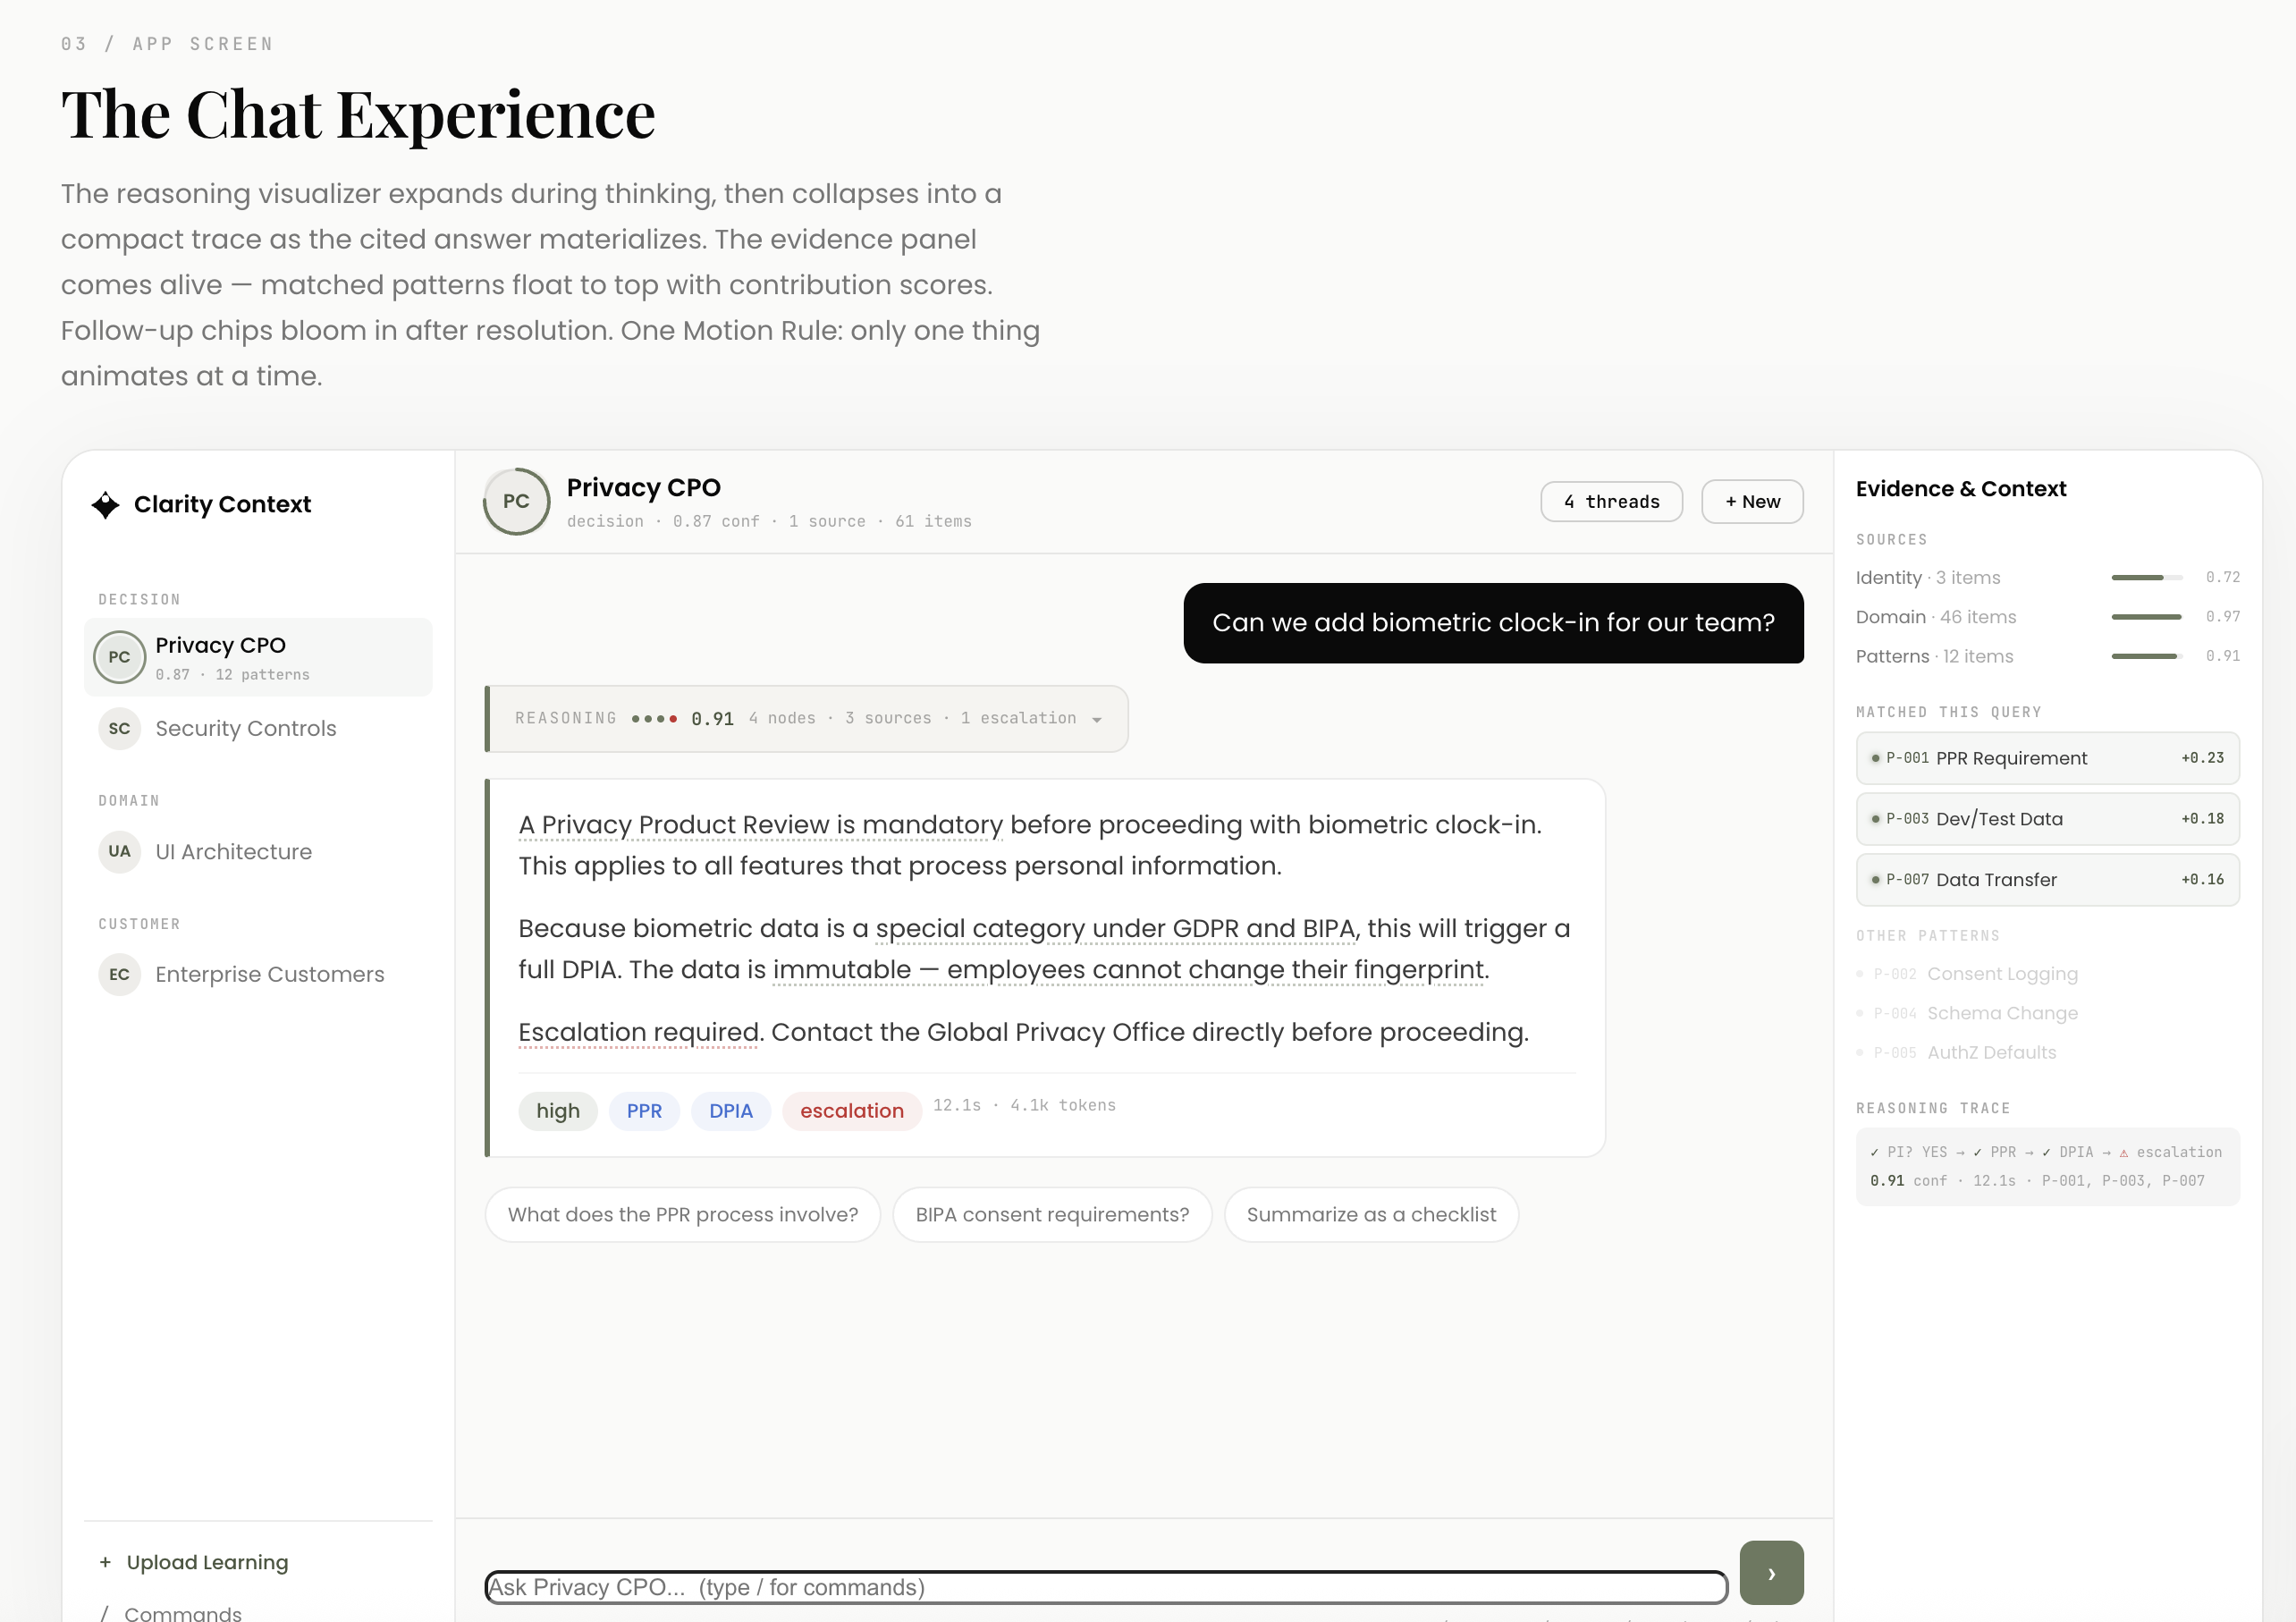Click the Clarity Context diamond logo icon
This screenshot has height=1622, width=2296.
[x=105, y=505]
